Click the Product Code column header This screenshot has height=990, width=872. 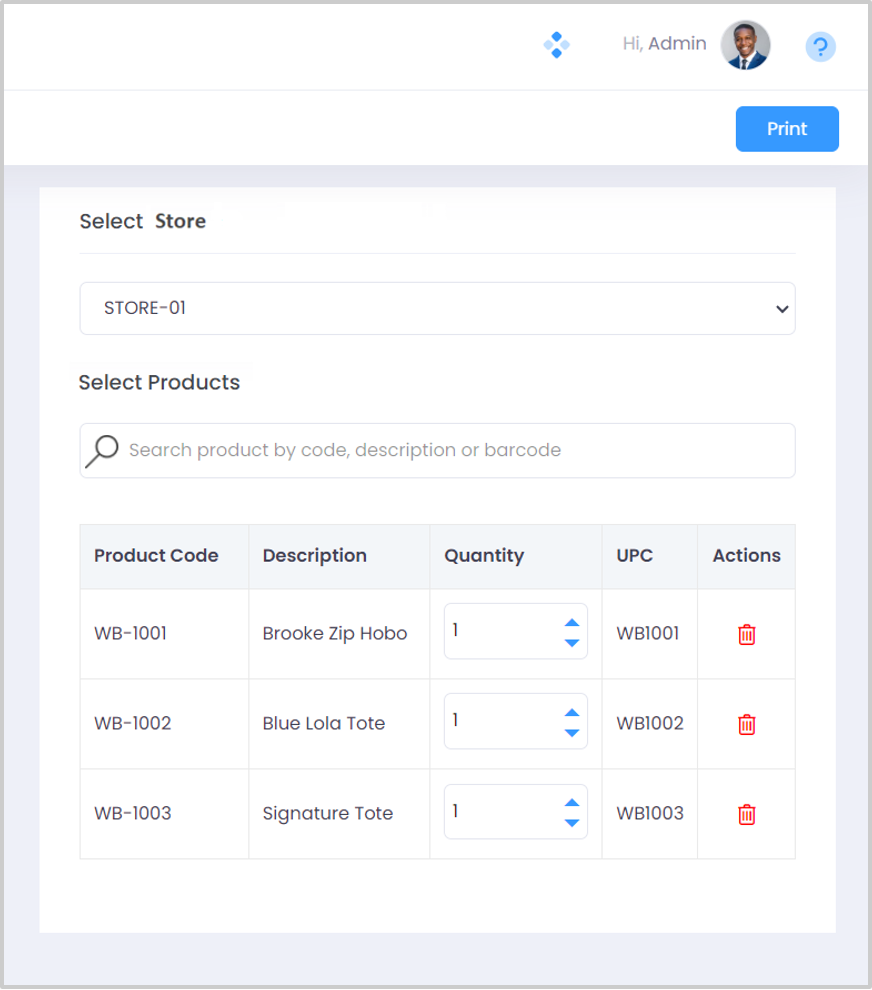pyautogui.click(x=156, y=556)
